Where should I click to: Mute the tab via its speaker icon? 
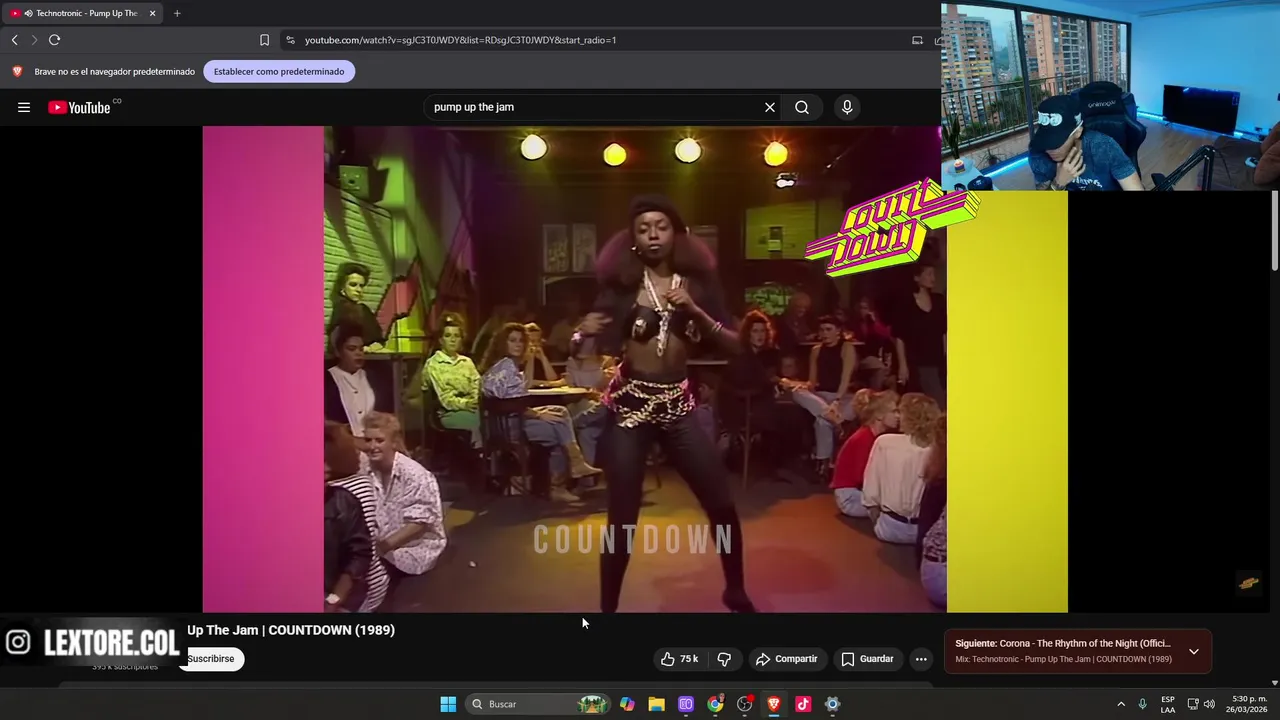point(28,13)
